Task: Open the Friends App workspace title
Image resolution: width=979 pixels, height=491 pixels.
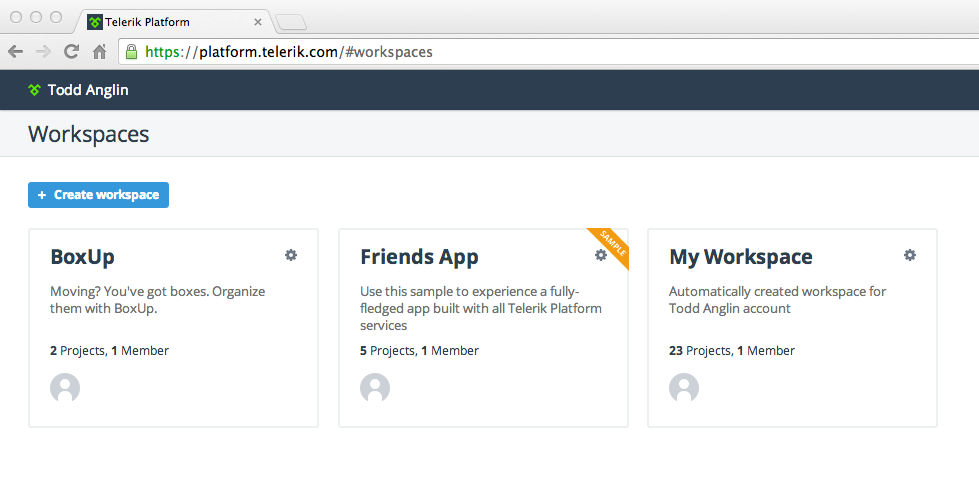Action: pos(419,257)
